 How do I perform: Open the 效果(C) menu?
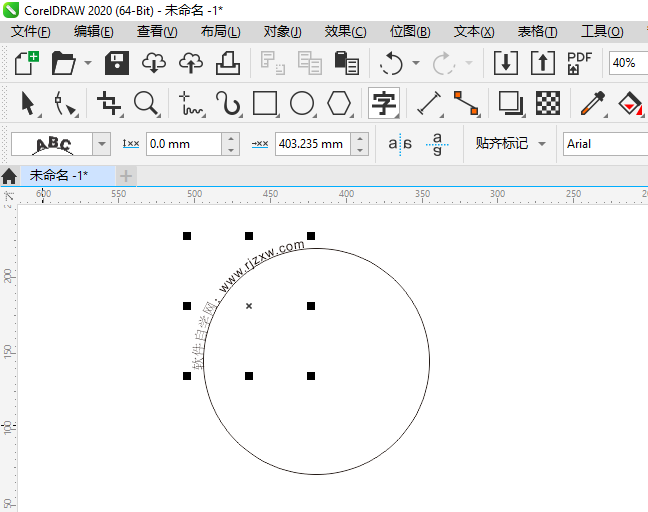click(x=345, y=32)
